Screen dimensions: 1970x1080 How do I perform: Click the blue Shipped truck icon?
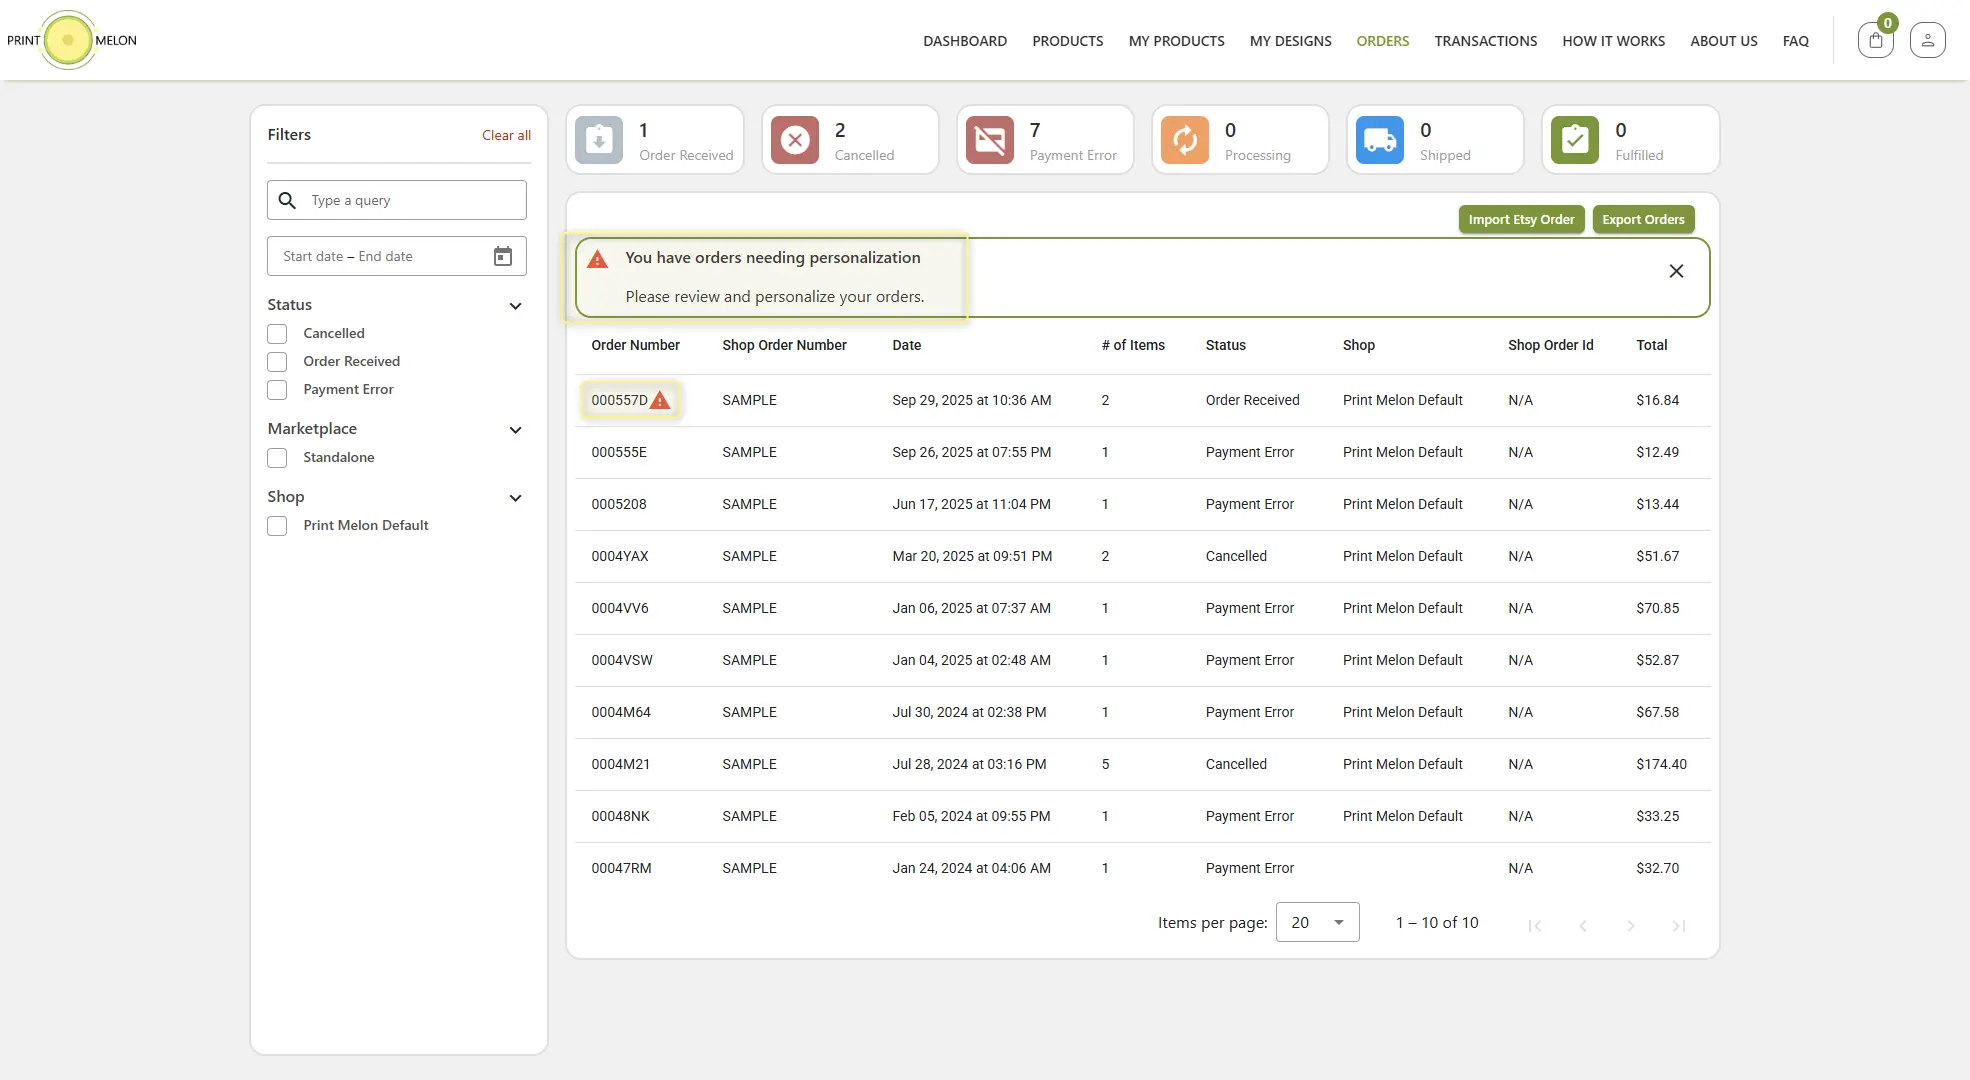[1380, 141]
